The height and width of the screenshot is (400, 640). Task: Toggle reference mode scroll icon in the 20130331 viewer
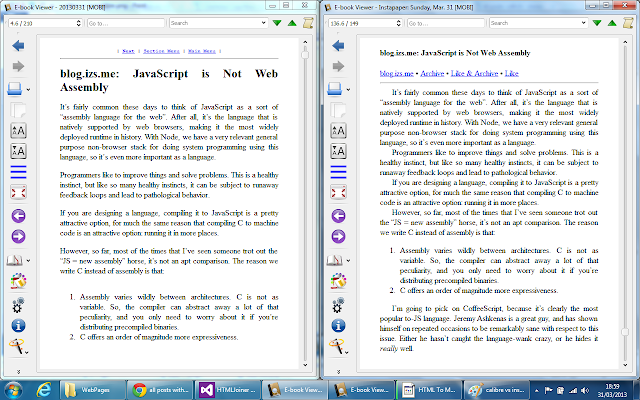[308, 23]
